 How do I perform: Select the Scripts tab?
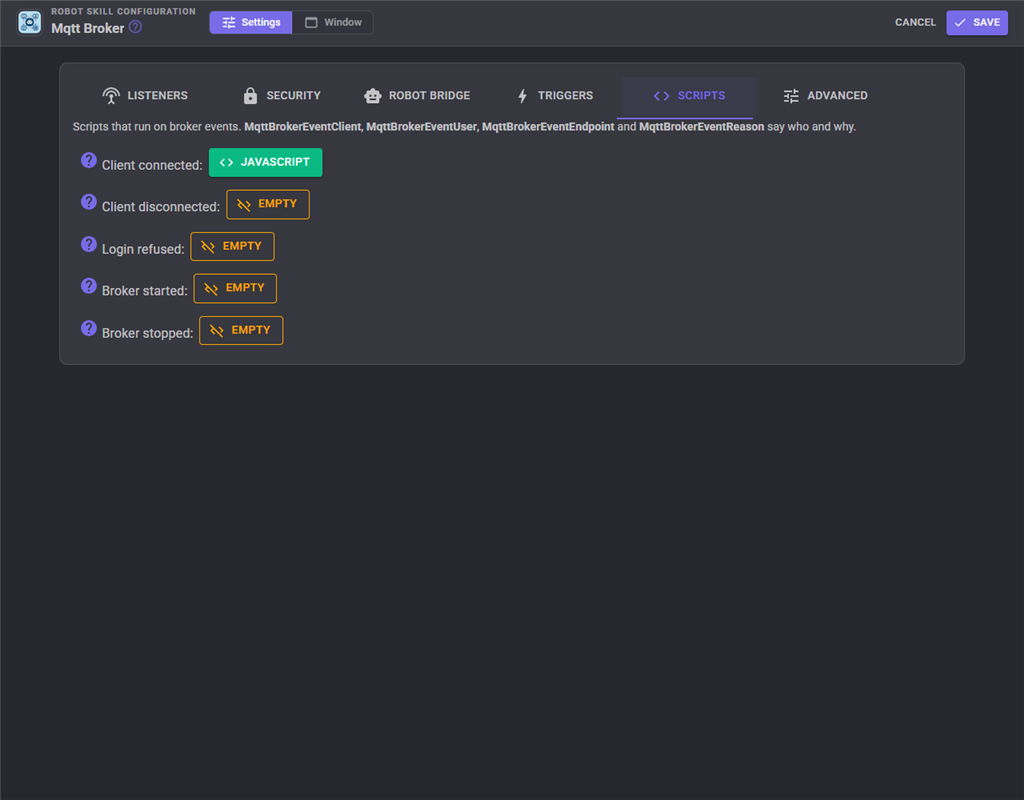pyautogui.click(x=689, y=96)
